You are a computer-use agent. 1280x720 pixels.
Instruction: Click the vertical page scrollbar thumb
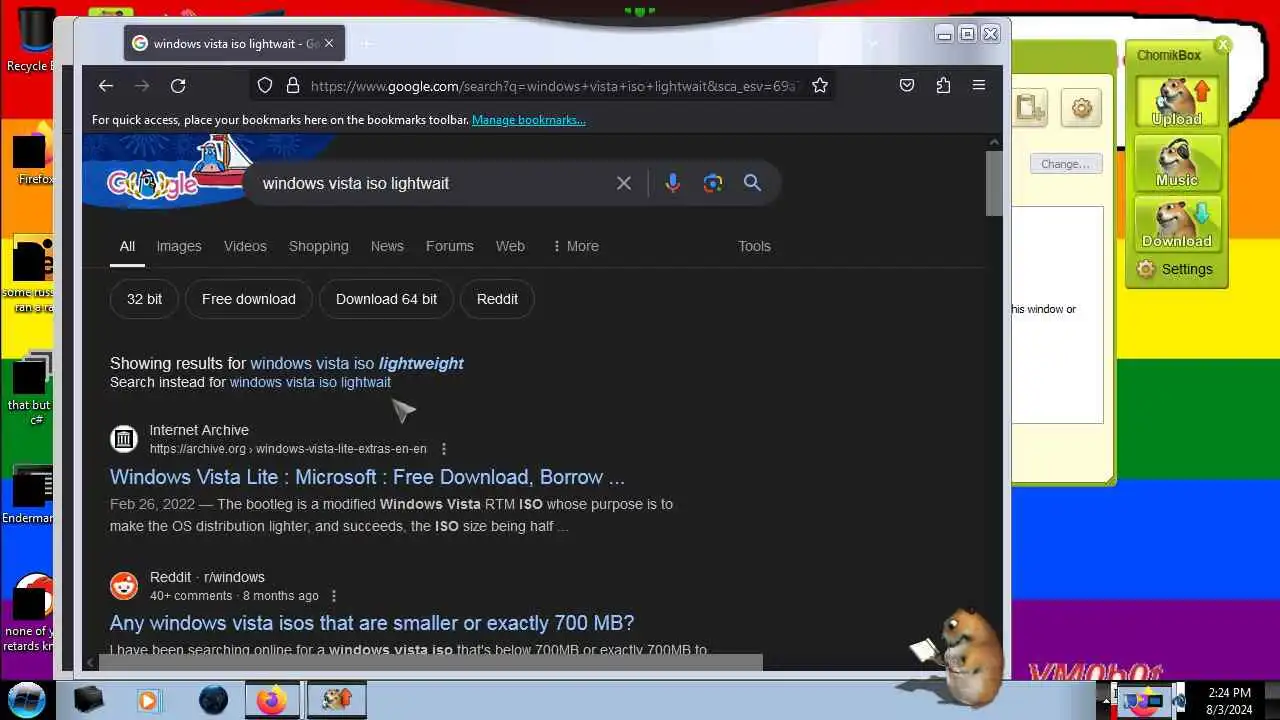[994, 183]
